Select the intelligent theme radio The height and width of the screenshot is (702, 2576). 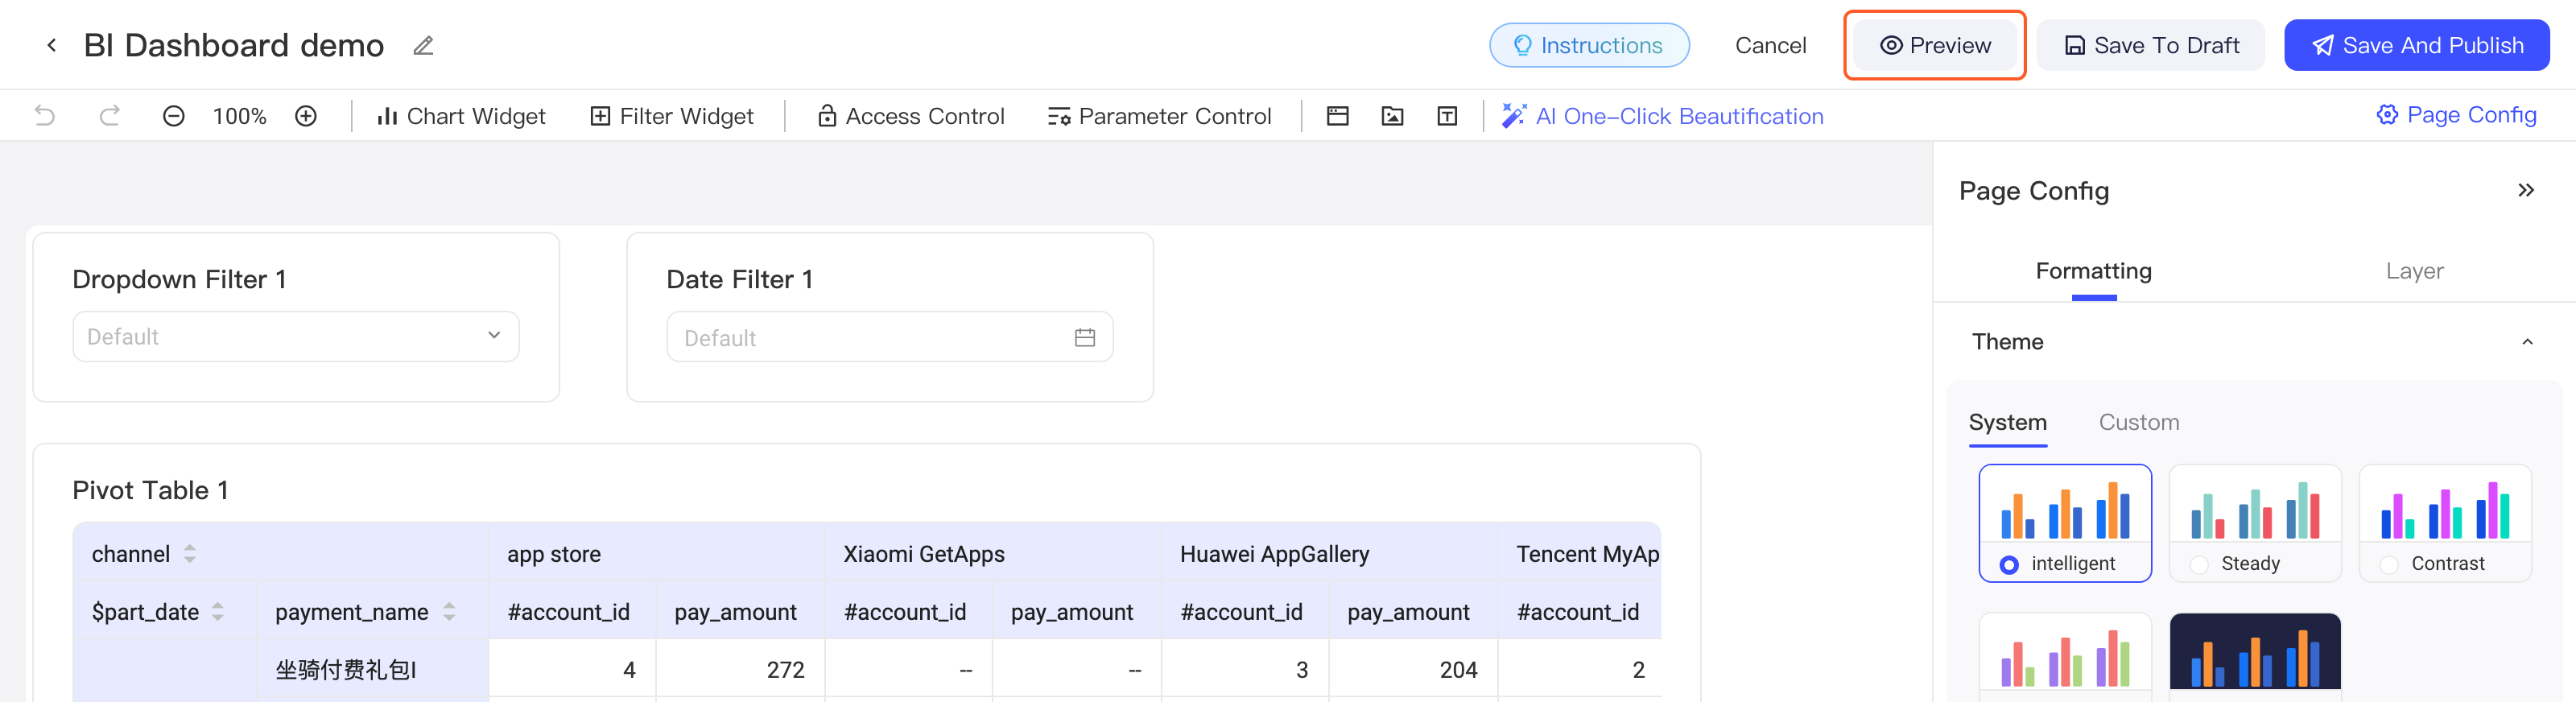point(2008,564)
